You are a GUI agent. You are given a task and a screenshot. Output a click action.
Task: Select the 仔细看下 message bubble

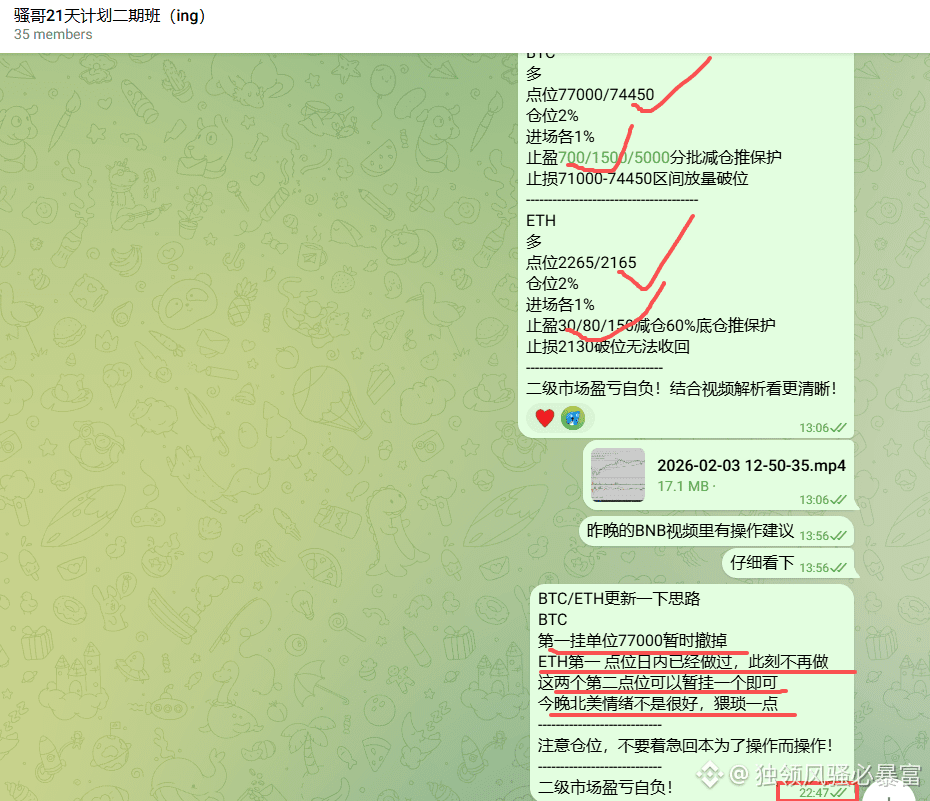tap(762, 563)
